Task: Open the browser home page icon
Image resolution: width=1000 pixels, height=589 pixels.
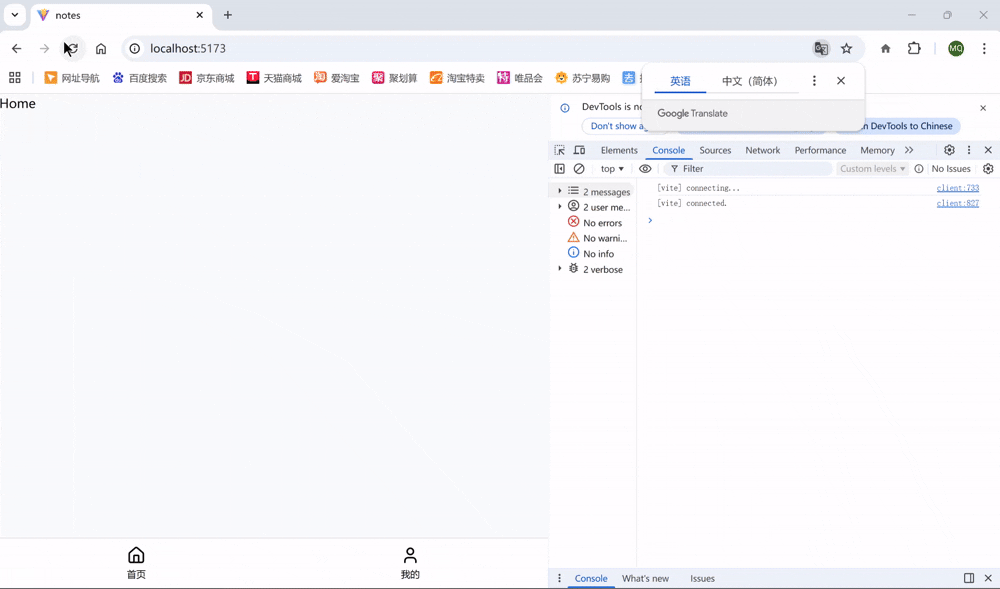Action: (x=101, y=48)
